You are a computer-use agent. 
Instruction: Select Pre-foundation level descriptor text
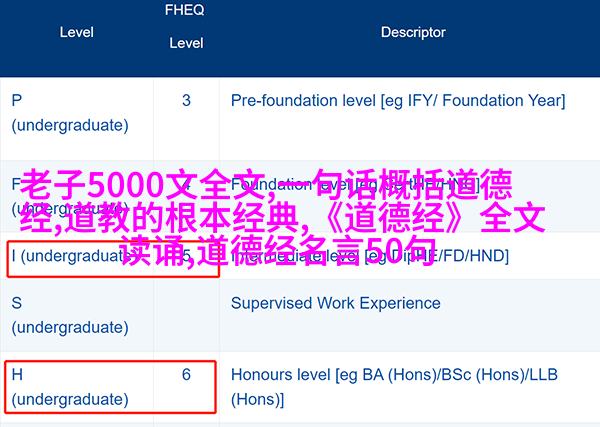[x=398, y=101]
